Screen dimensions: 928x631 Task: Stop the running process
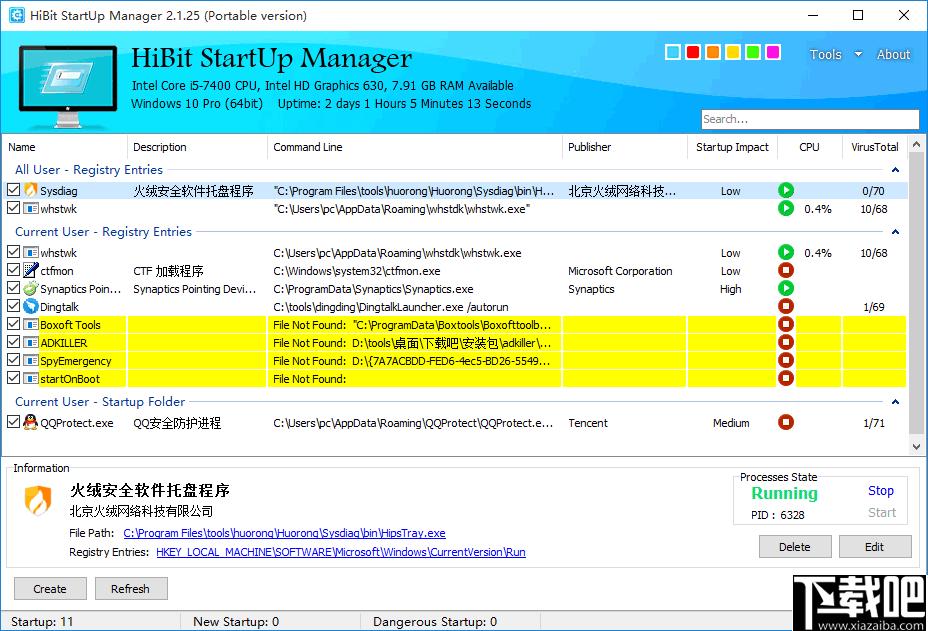(881, 491)
